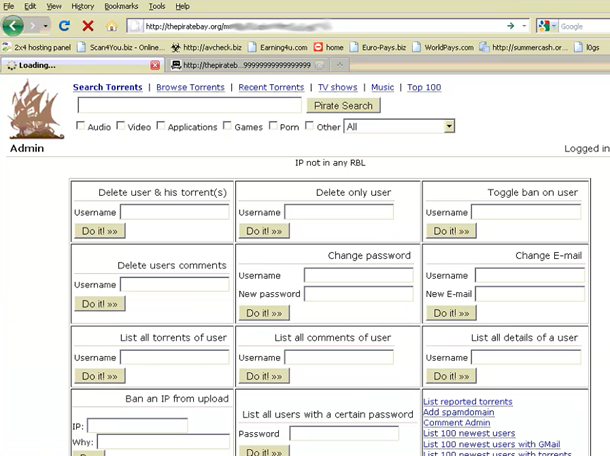The image size is (610, 456).
Task: Open the Edit menu
Action: (x=30, y=6)
